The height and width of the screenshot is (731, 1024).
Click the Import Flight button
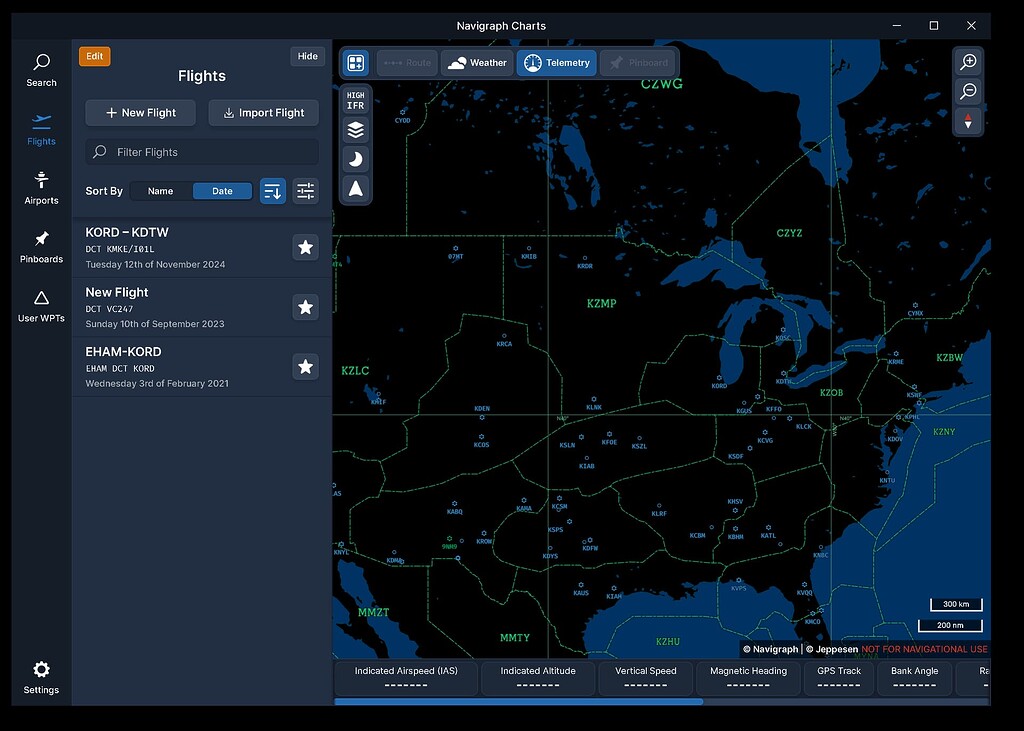(263, 112)
